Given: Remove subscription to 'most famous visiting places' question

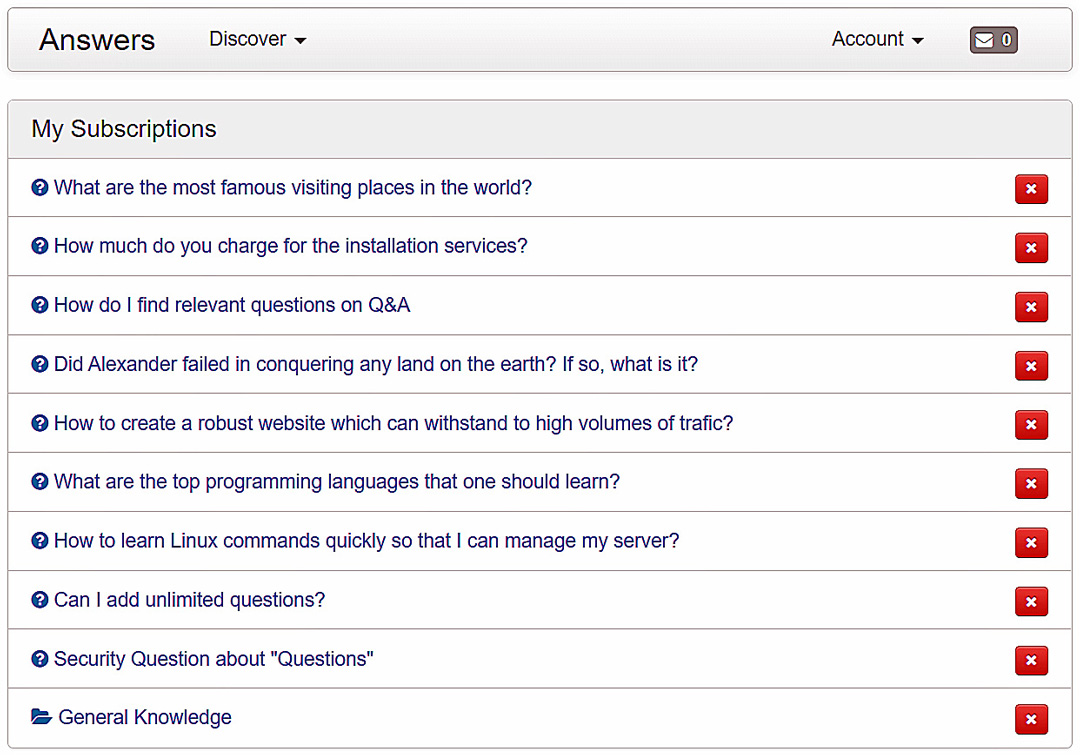Looking at the screenshot, I should (1031, 189).
